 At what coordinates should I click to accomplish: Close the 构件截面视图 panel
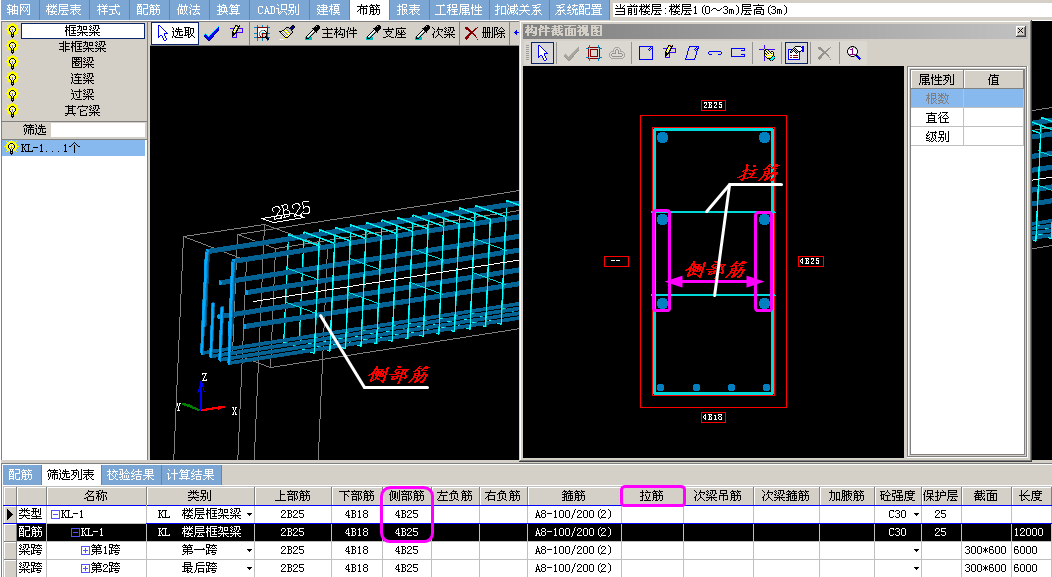tap(1020, 31)
